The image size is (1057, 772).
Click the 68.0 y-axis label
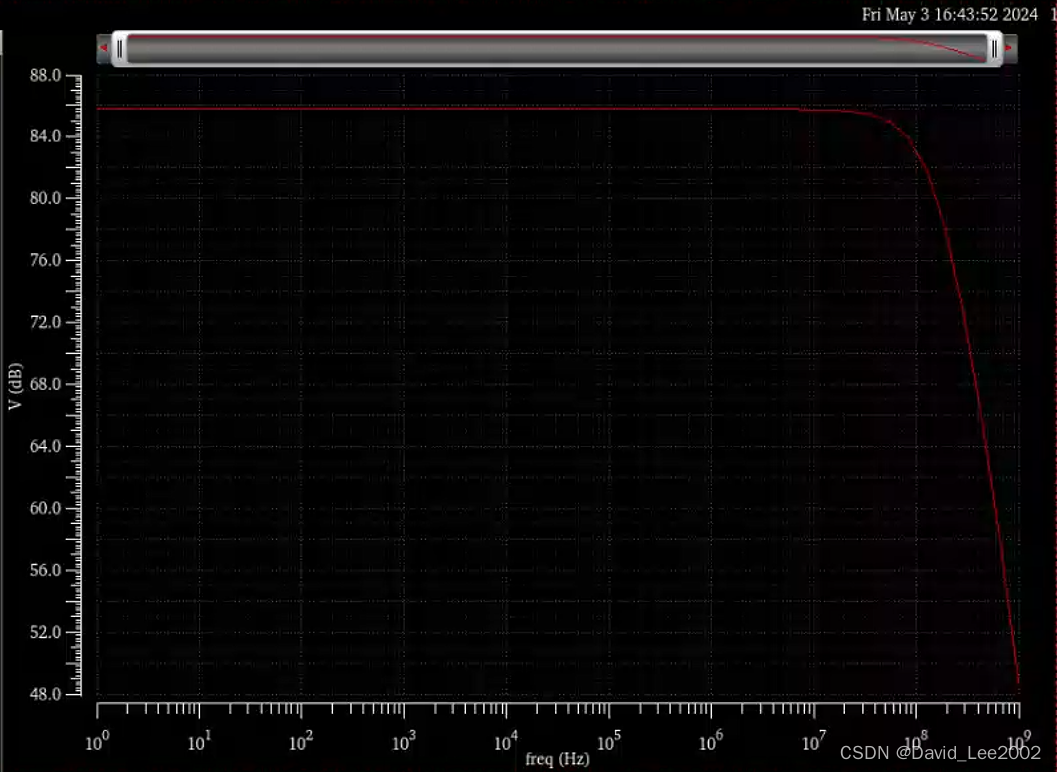pyautogui.click(x=45, y=384)
